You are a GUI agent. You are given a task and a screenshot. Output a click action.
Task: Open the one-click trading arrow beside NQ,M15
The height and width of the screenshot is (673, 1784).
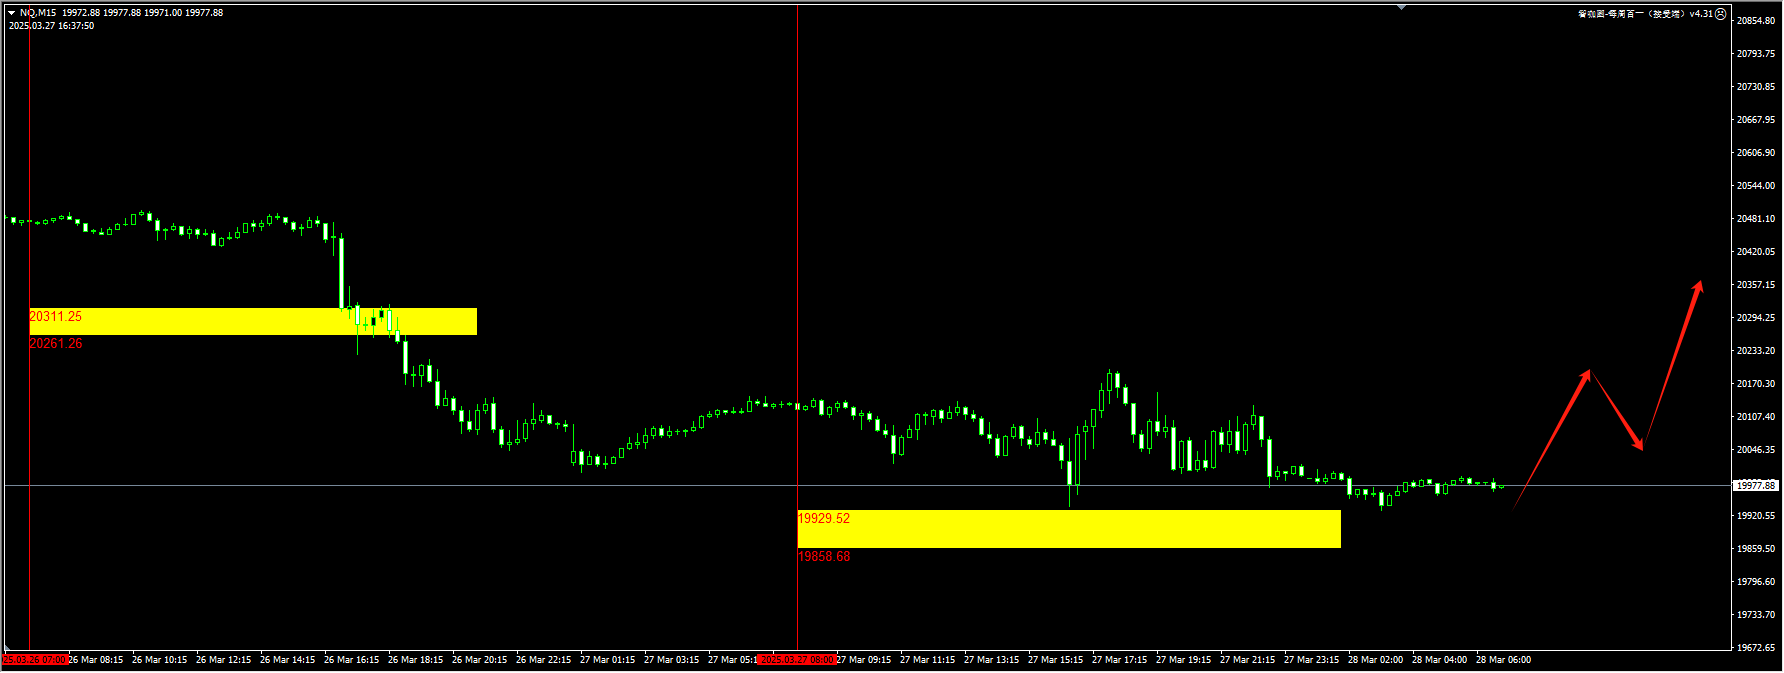(x=12, y=13)
